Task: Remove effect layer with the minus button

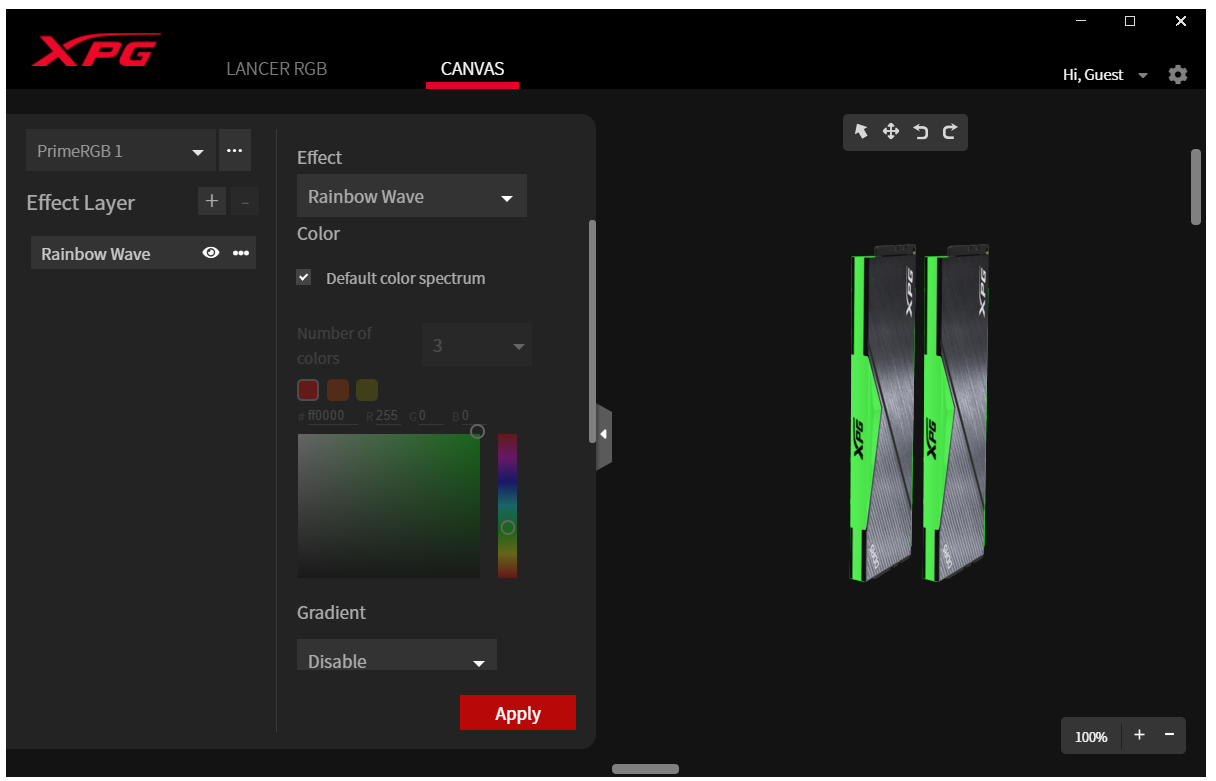Action: (x=245, y=201)
